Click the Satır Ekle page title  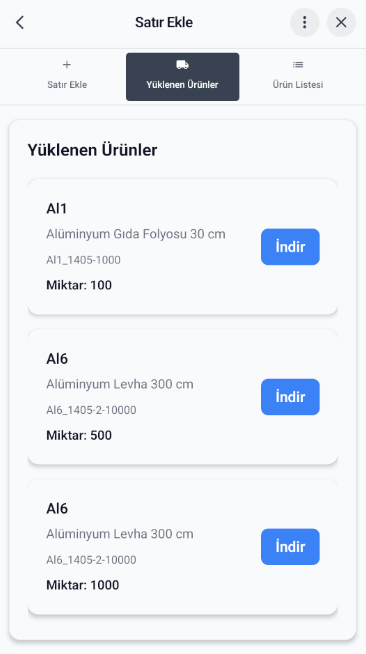point(164,23)
